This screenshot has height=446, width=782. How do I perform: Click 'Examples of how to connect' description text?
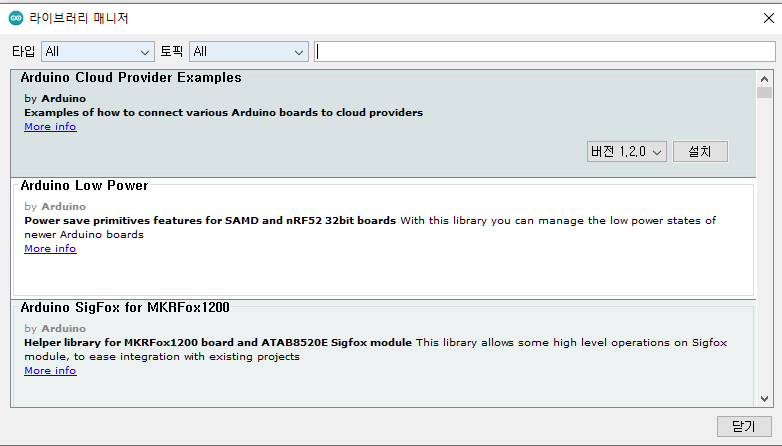[223, 113]
